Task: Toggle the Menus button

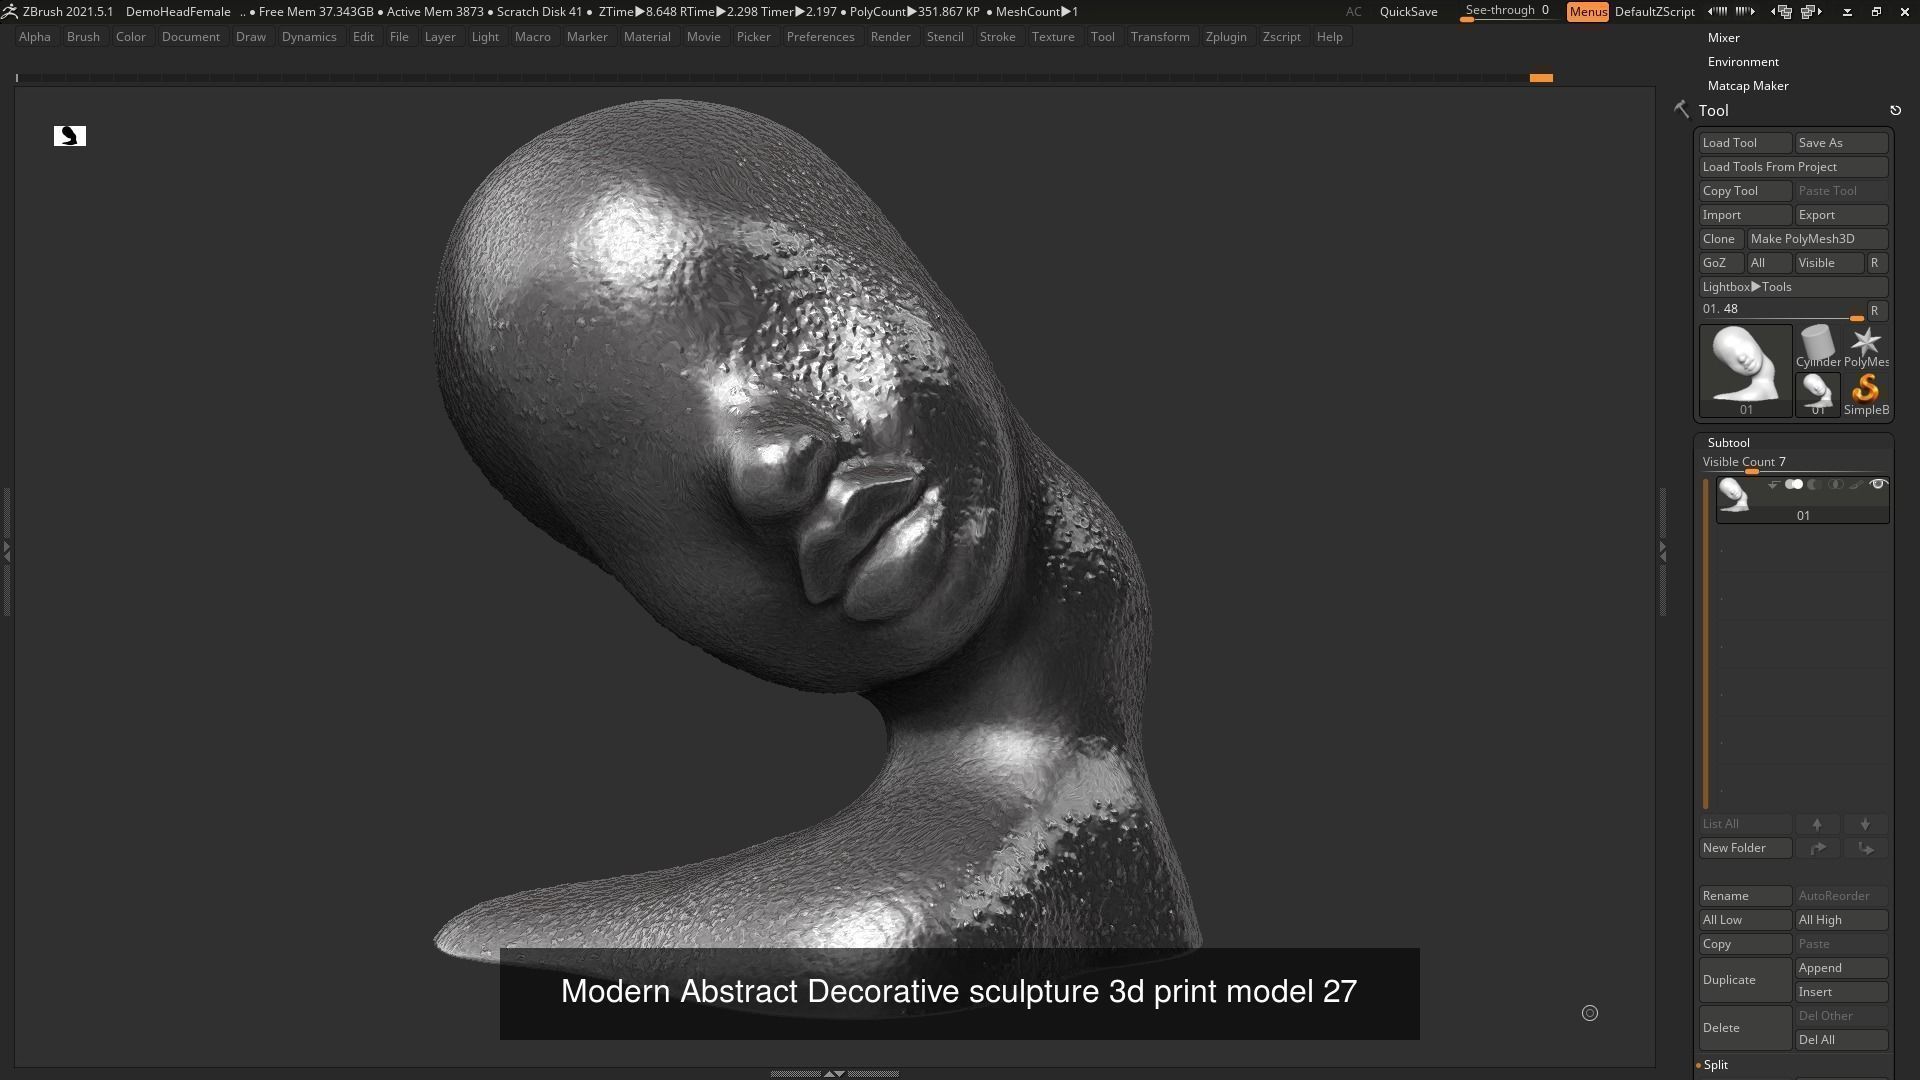Action: pos(1588,11)
